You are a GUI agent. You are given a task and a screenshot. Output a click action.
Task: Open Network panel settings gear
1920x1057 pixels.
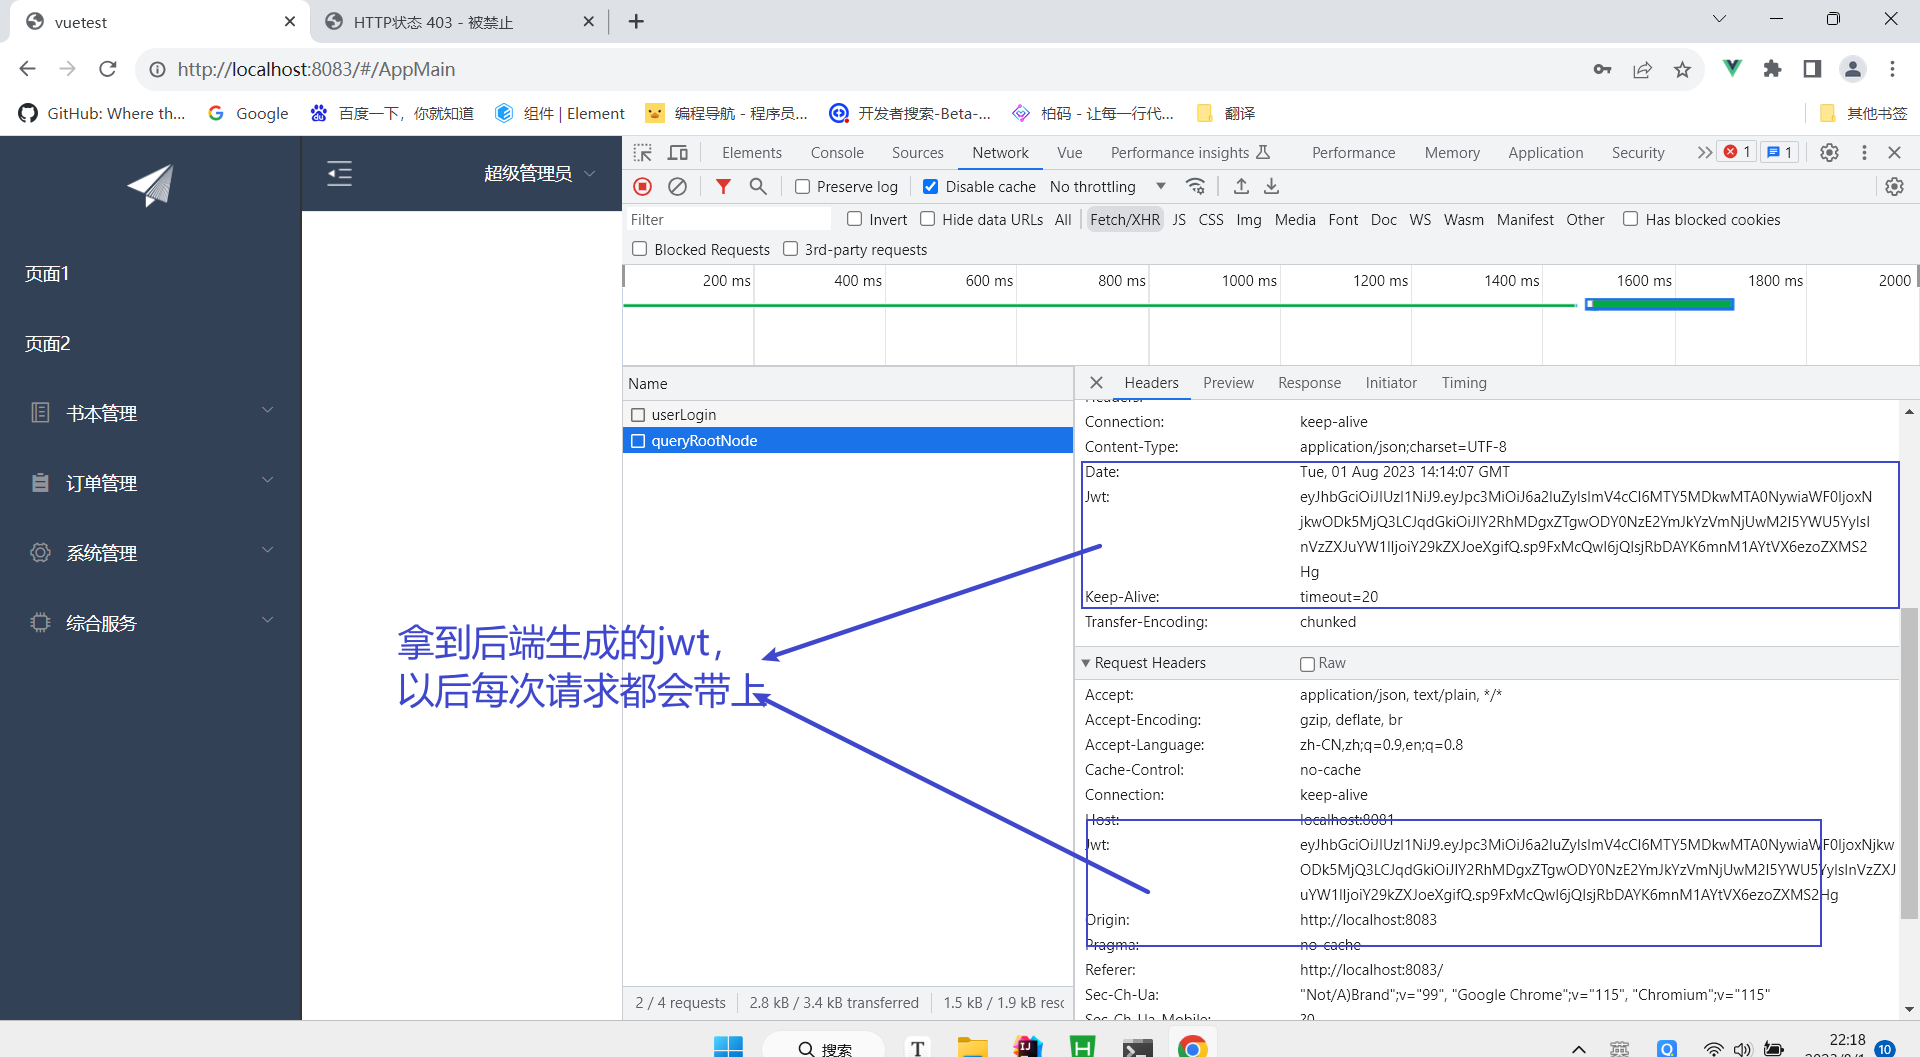pos(1894,187)
